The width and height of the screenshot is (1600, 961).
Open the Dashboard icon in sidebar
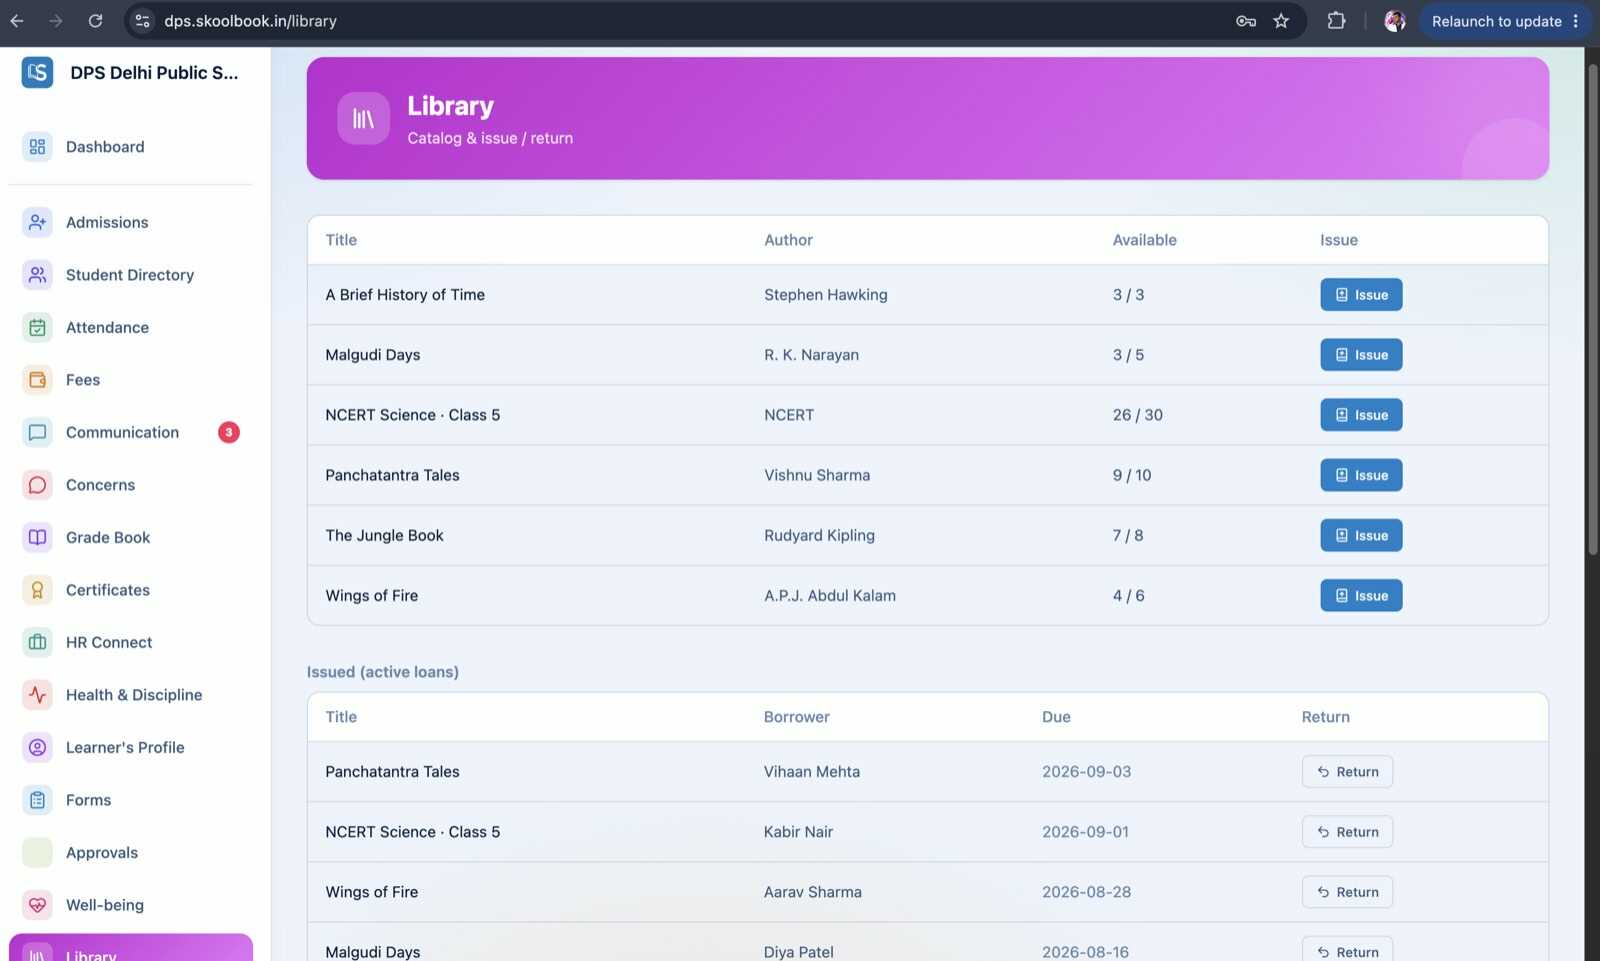(x=37, y=147)
